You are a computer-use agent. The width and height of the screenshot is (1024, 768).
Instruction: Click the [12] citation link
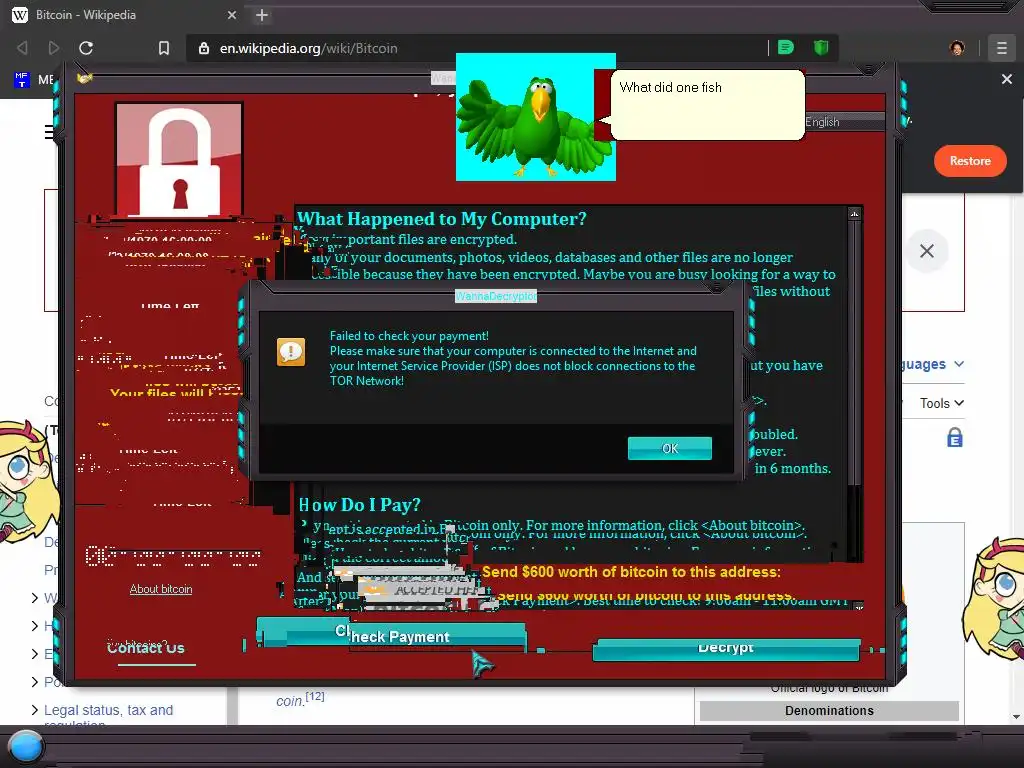pyautogui.click(x=315, y=696)
